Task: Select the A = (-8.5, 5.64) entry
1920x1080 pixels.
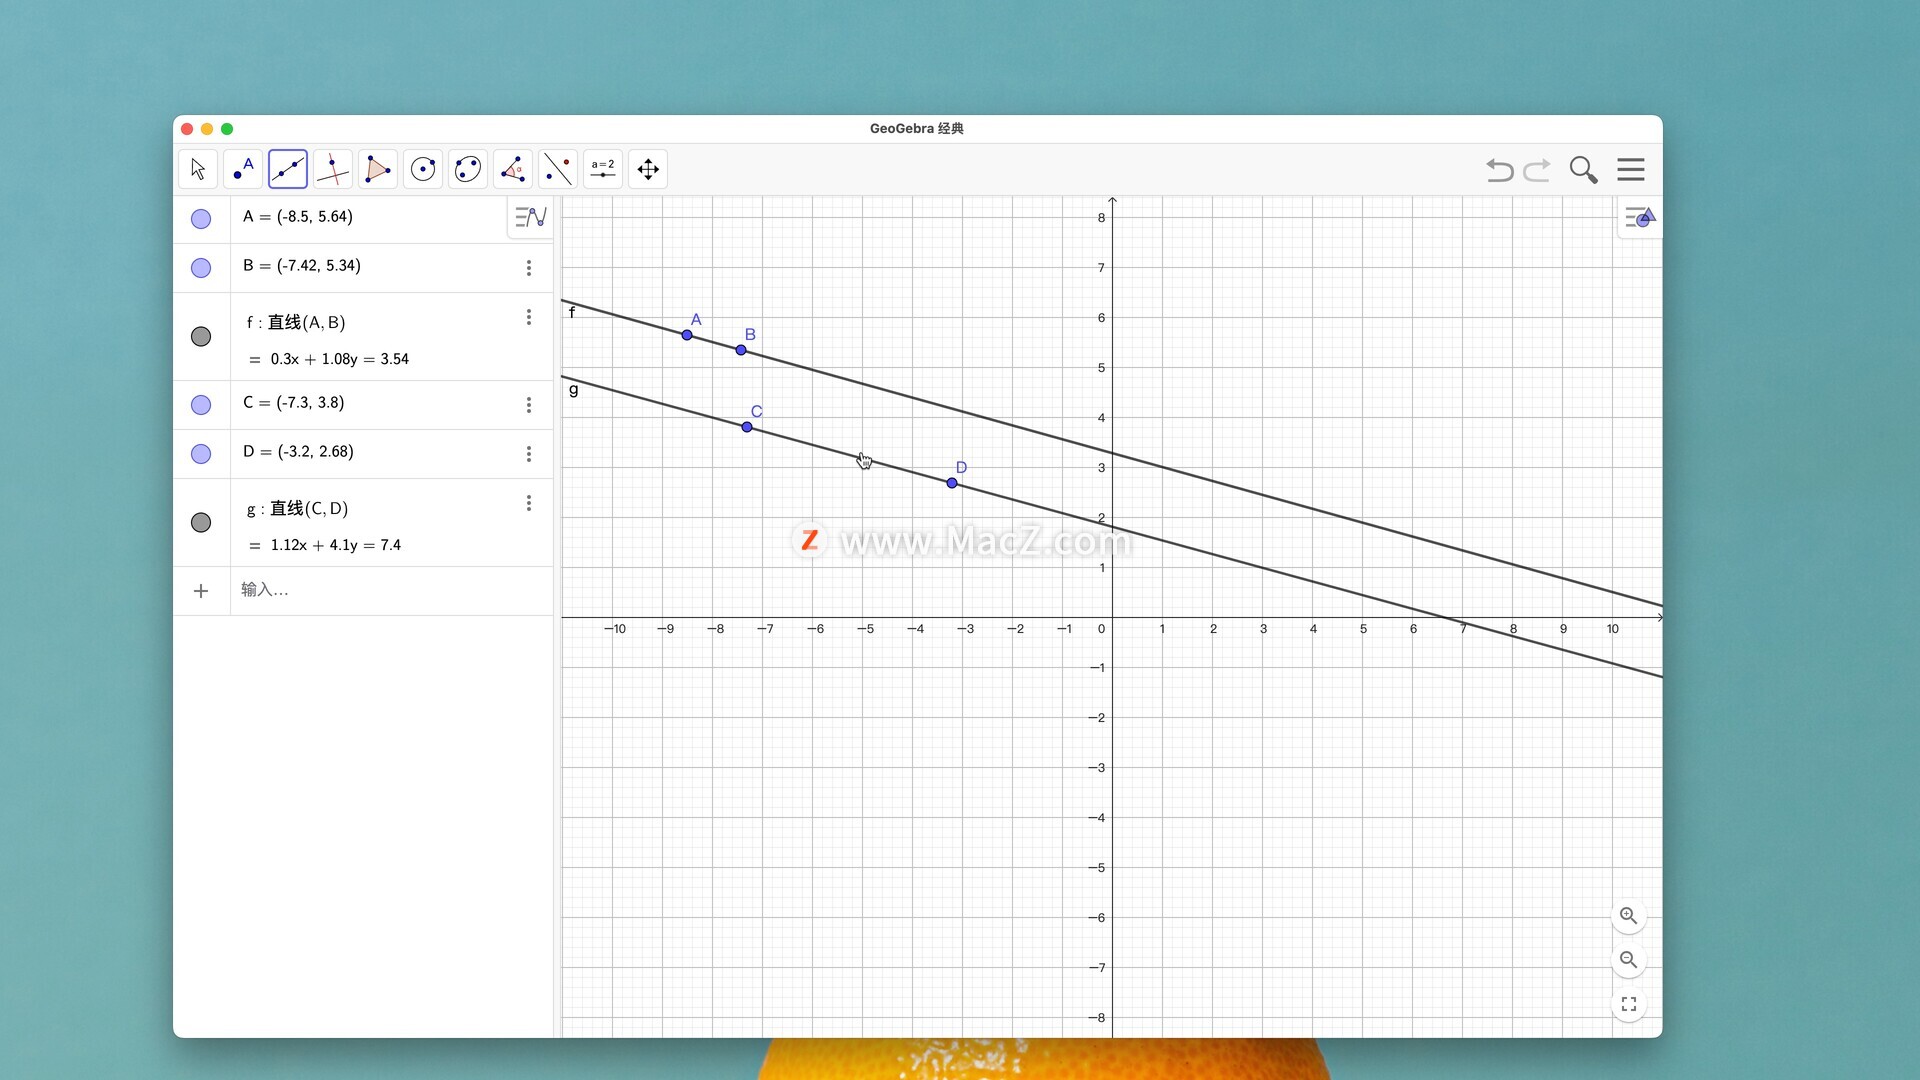Action: (298, 217)
